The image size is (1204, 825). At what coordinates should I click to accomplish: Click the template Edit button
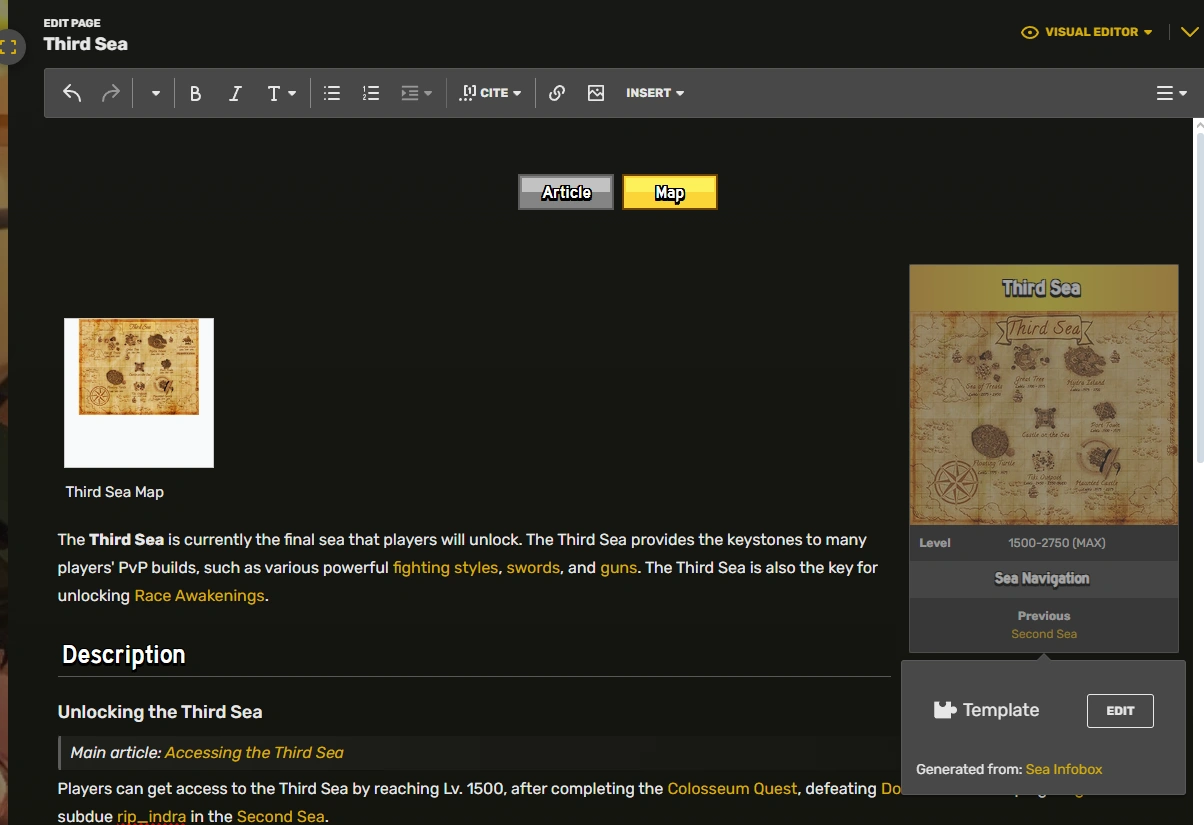(x=1120, y=711)
